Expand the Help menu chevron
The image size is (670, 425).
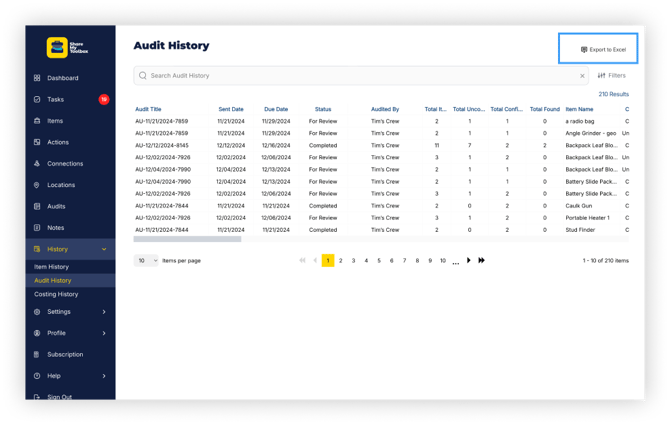coord(104,376)
